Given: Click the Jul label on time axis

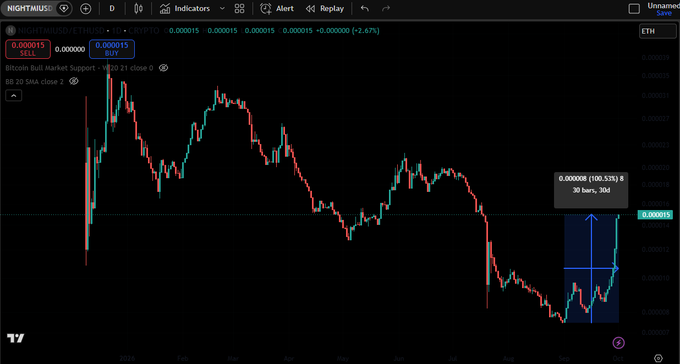Looking at the screenshot, I should [x=454, y=359].
